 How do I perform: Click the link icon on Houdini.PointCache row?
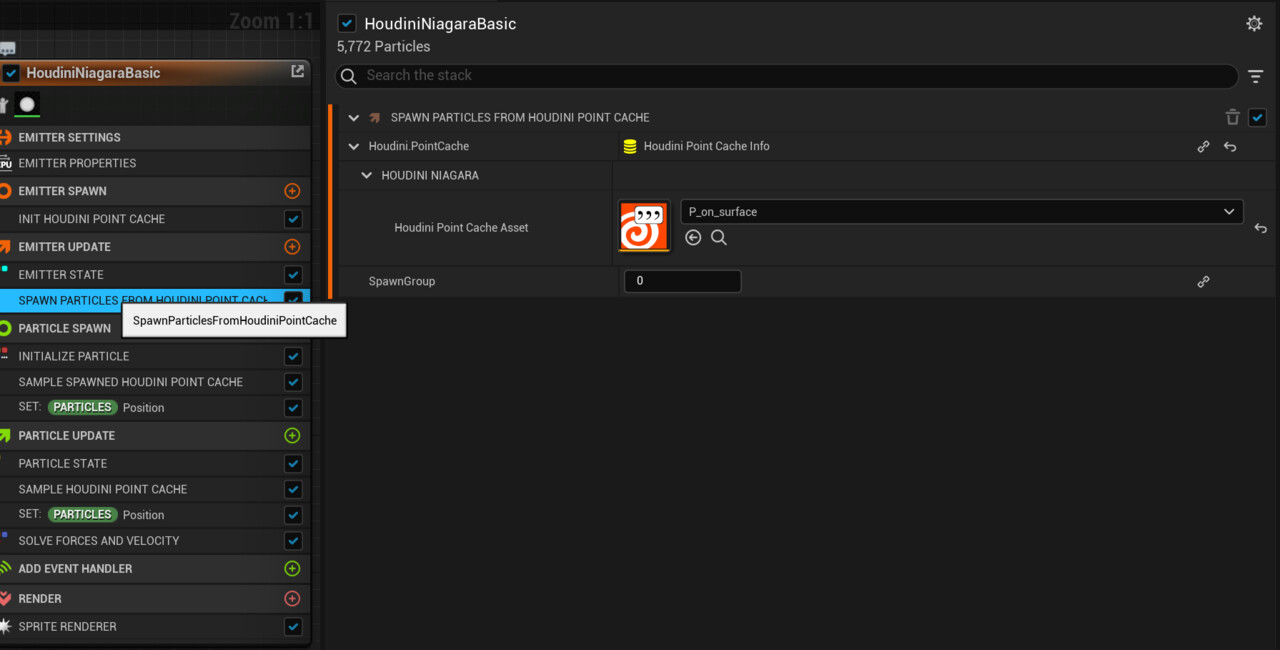[x=1203, y=146]
